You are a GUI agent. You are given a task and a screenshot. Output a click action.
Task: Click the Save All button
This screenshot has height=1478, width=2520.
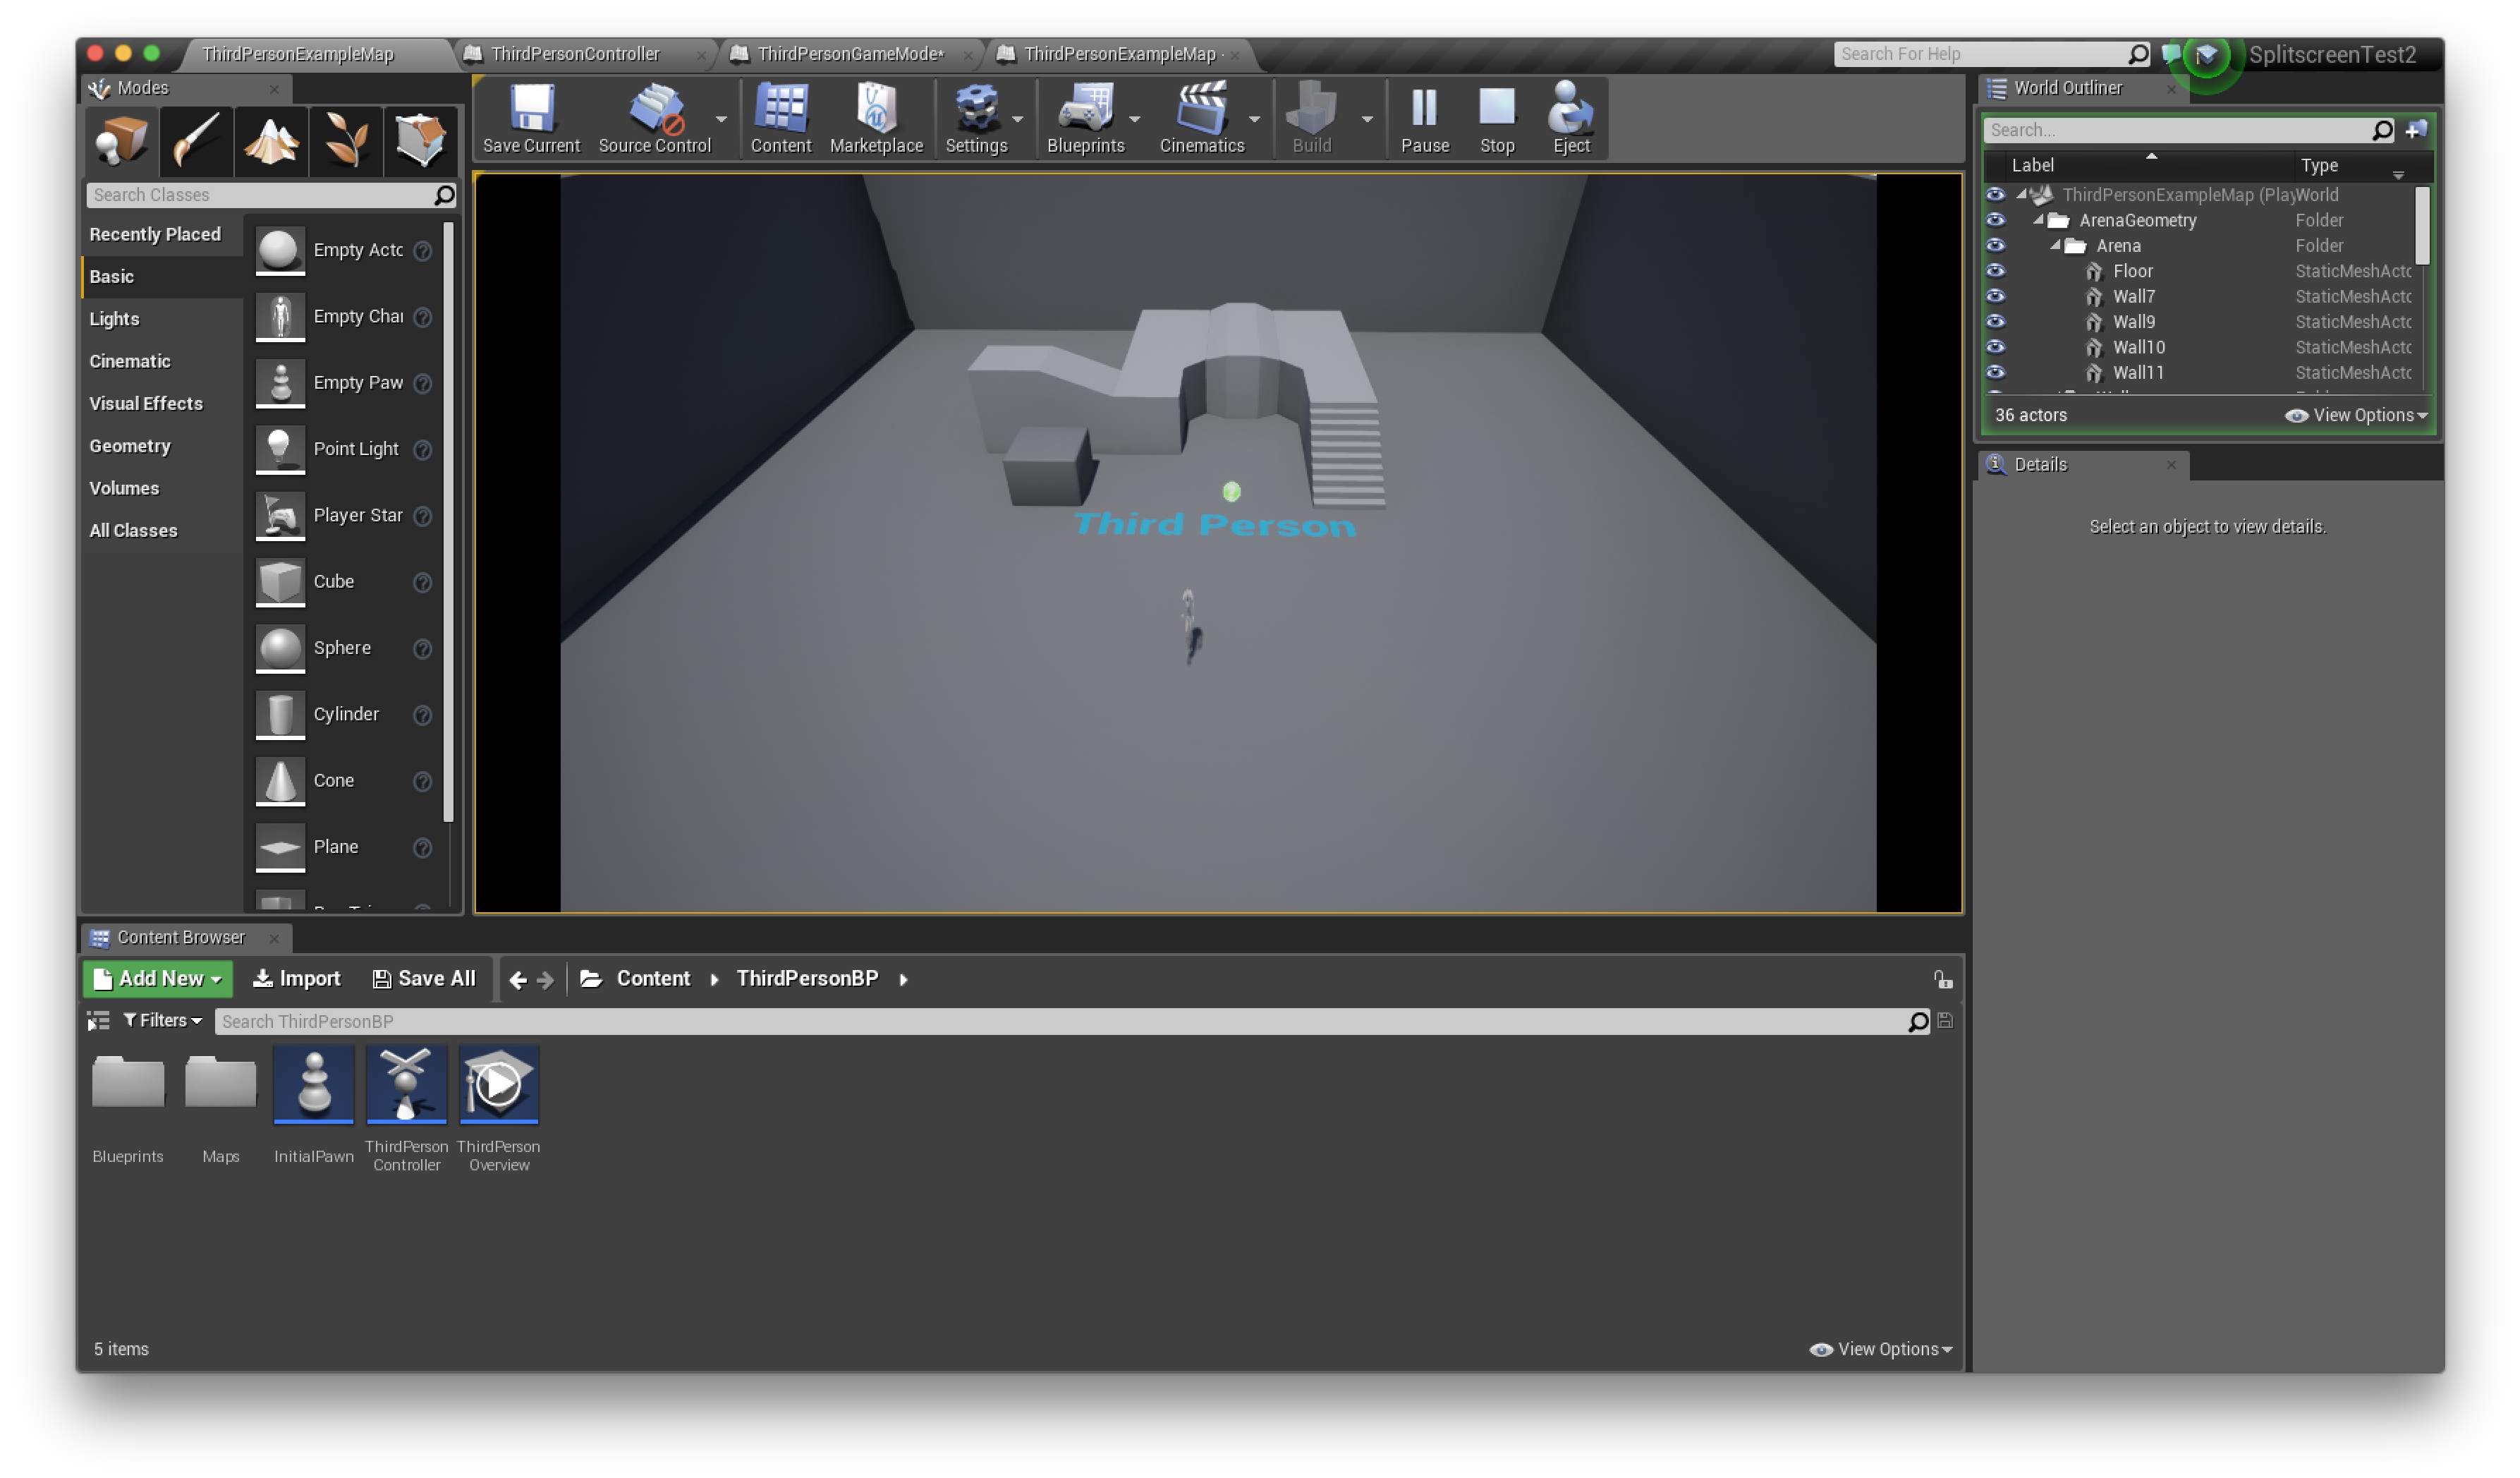pos(424,979)
